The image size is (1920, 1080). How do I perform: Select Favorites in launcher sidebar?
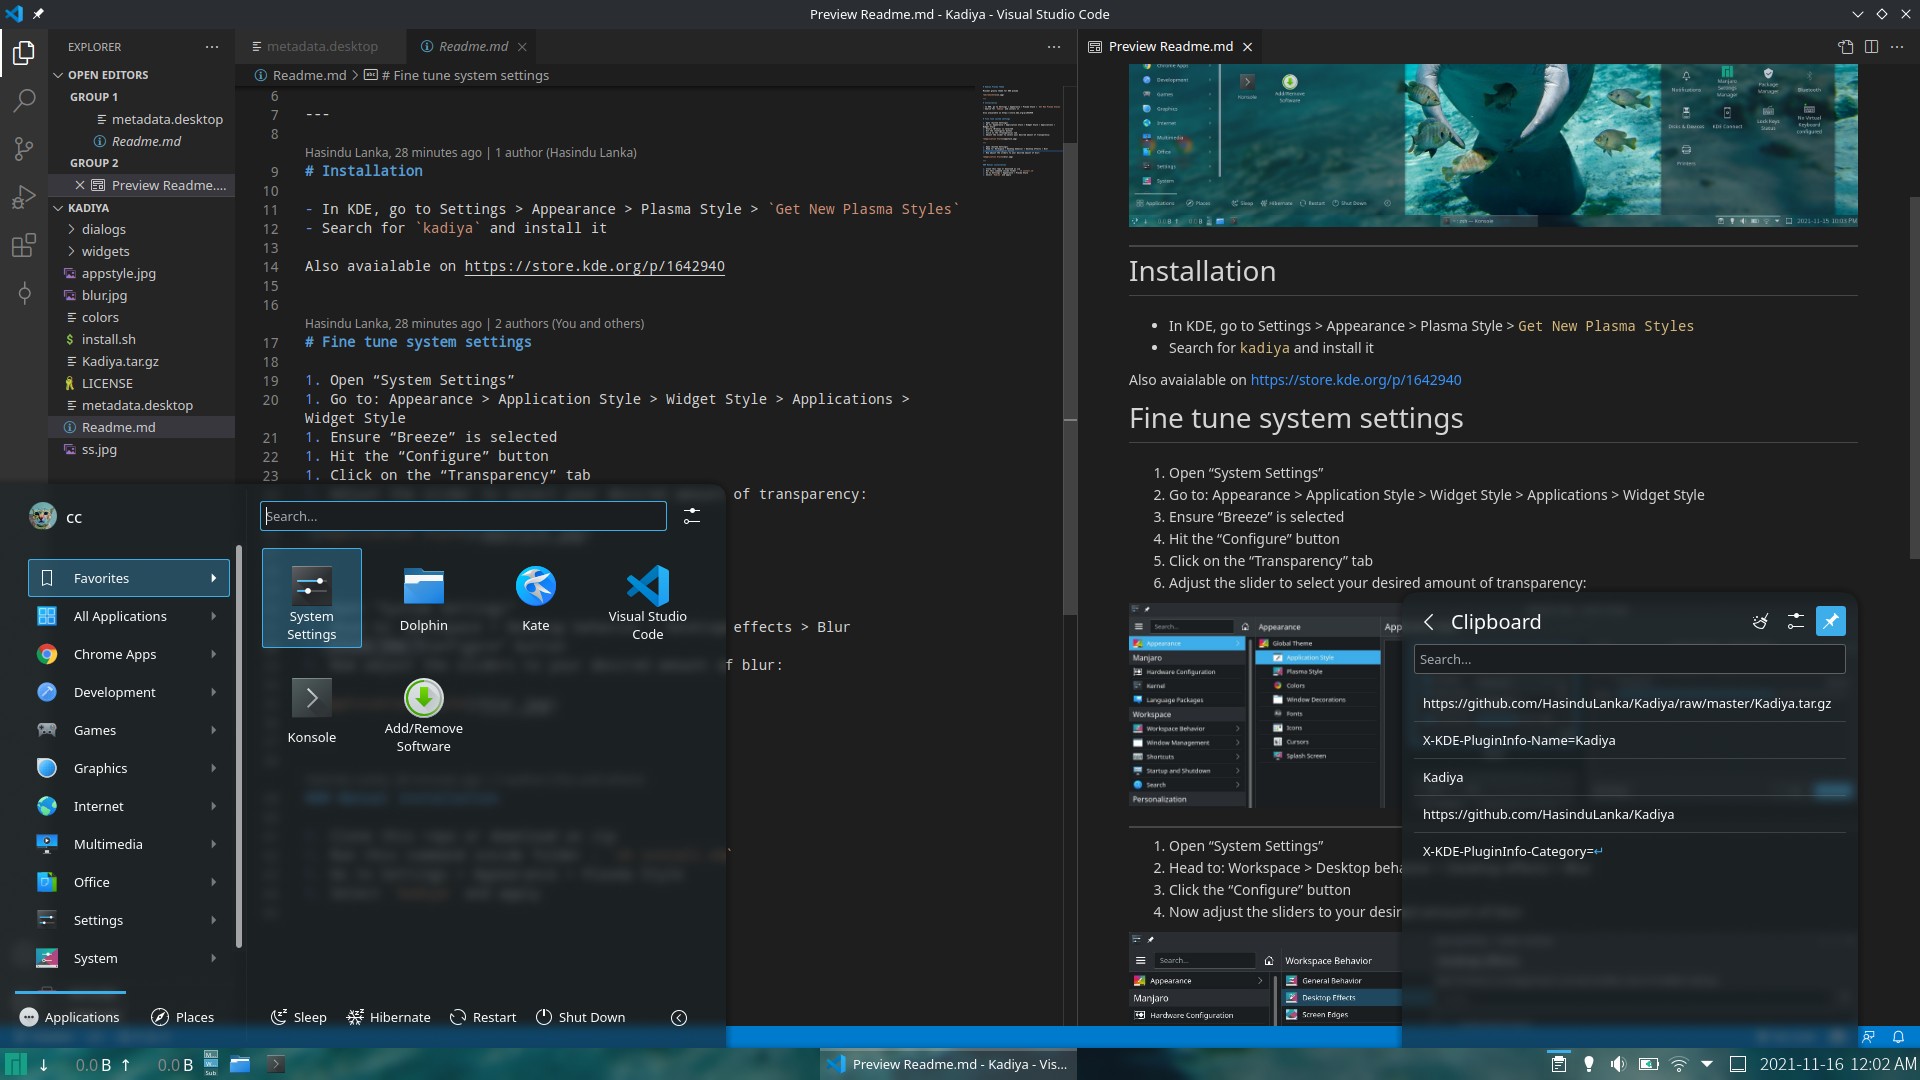coord(129,578)
